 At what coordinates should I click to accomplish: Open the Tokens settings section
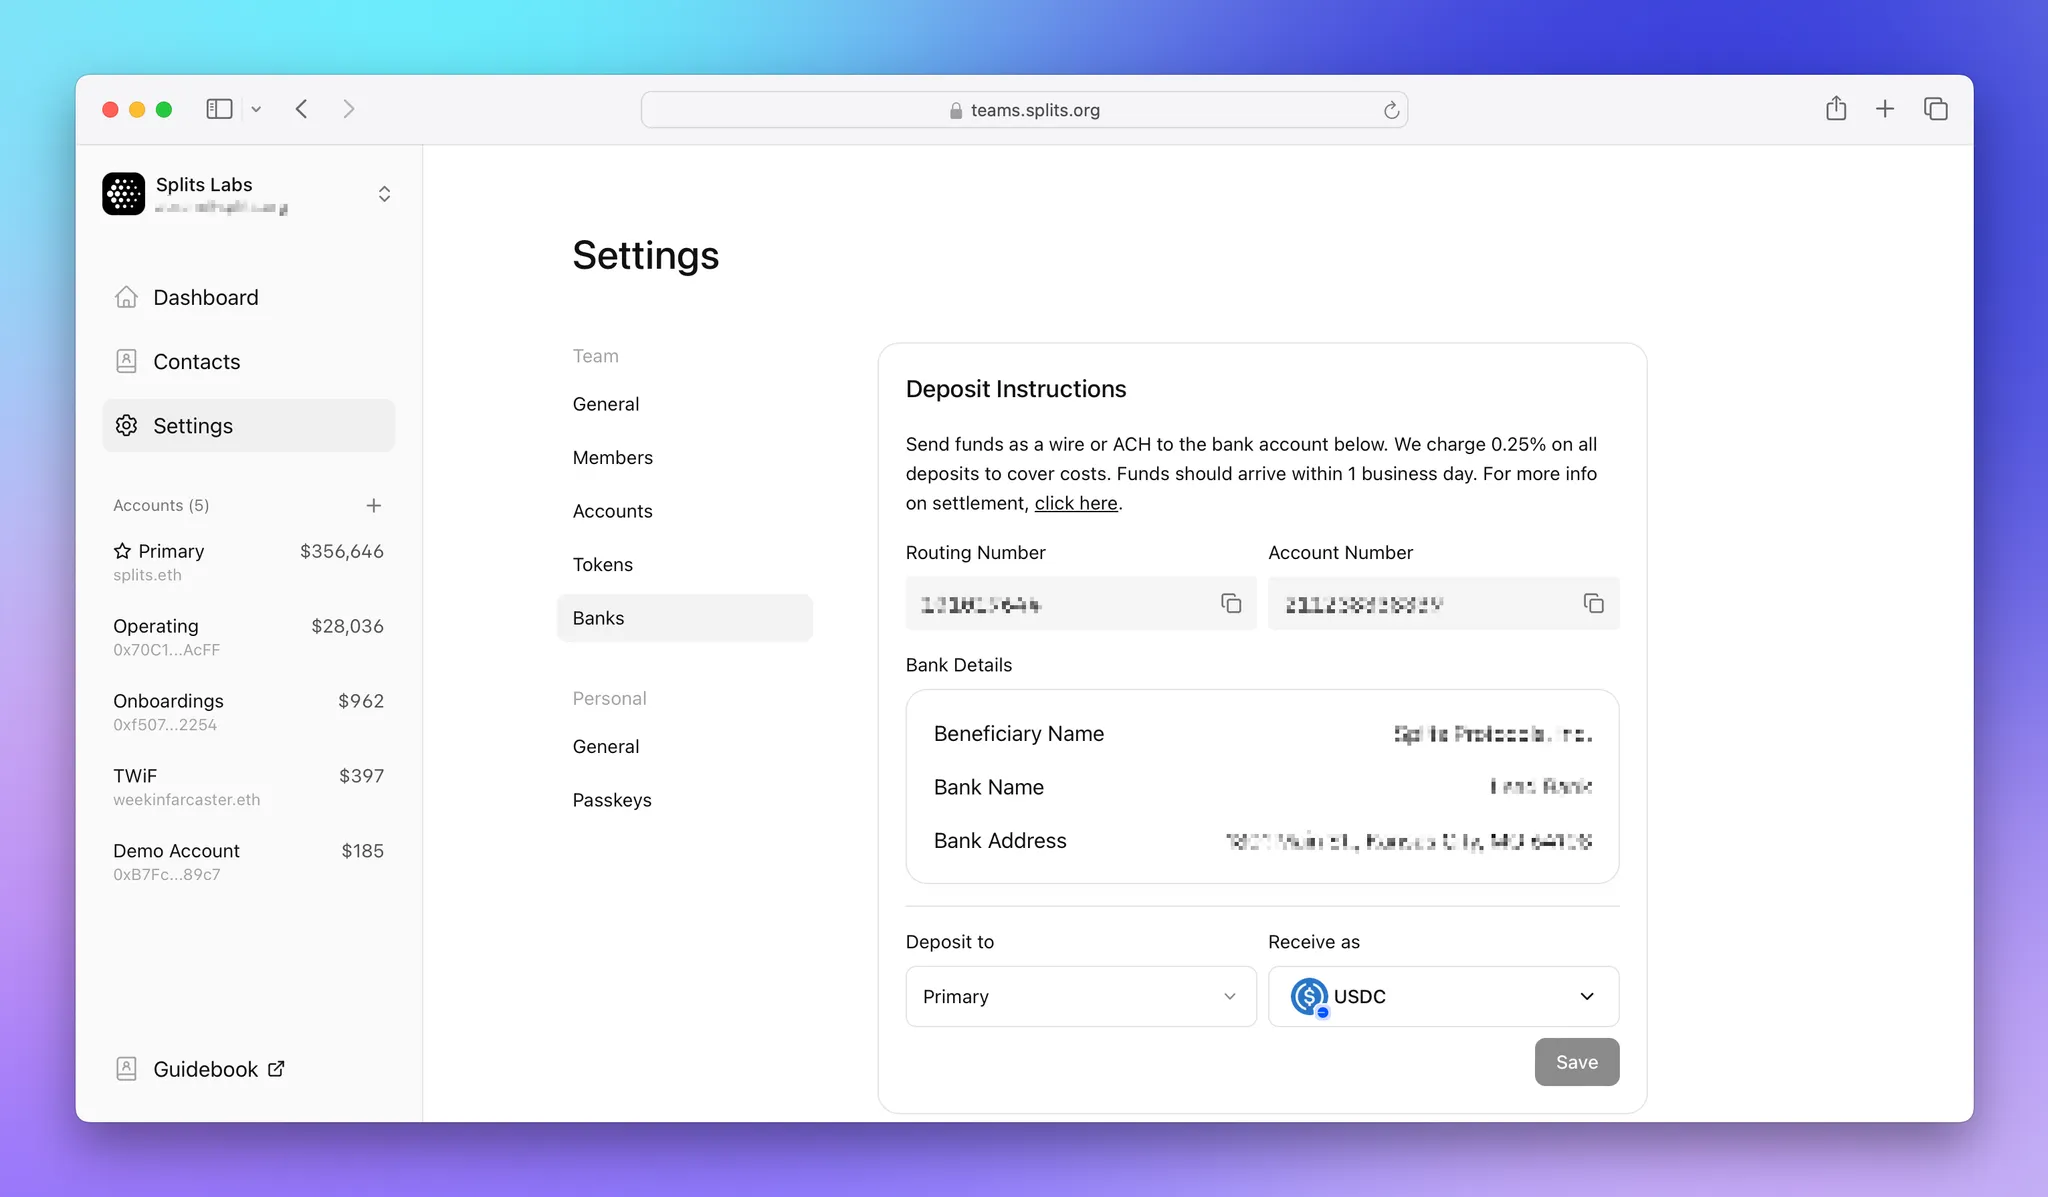pos(602,564)
